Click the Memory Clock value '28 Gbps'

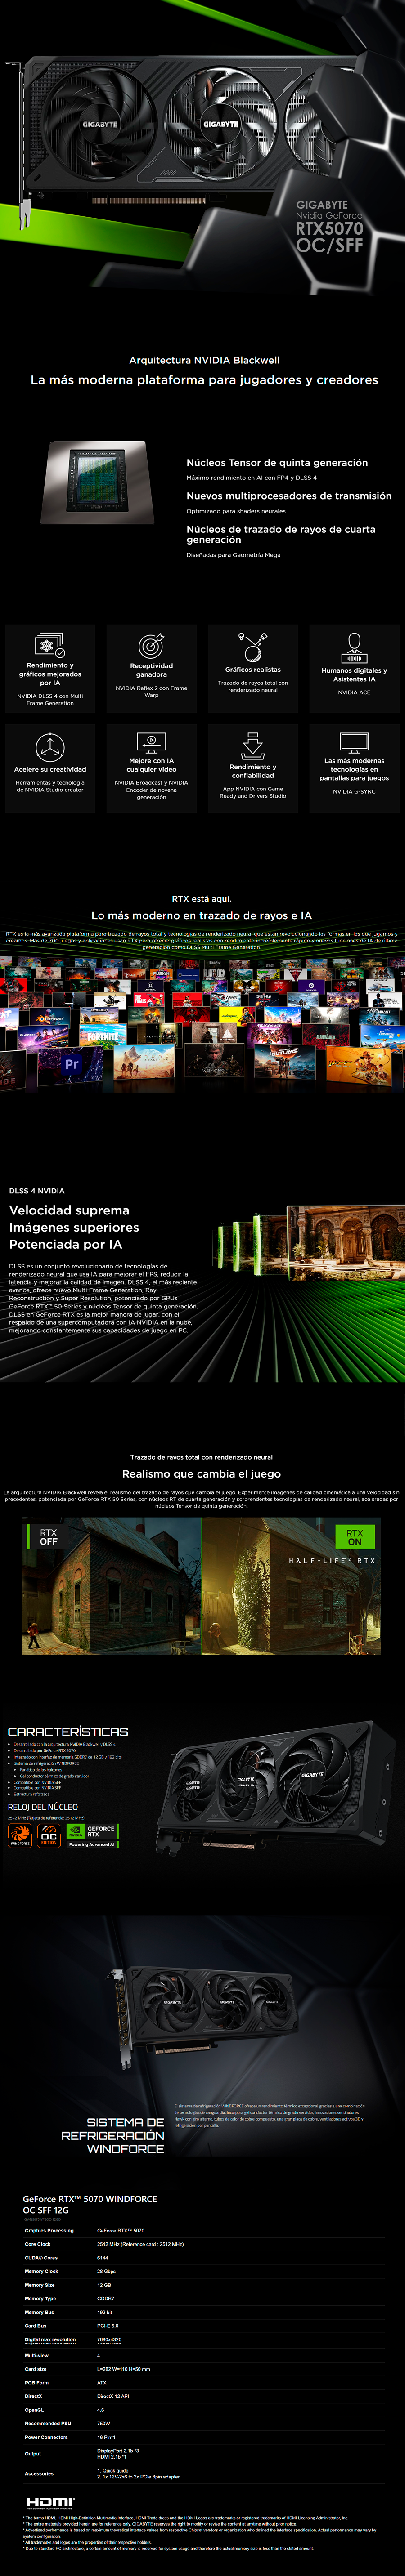106,2271
